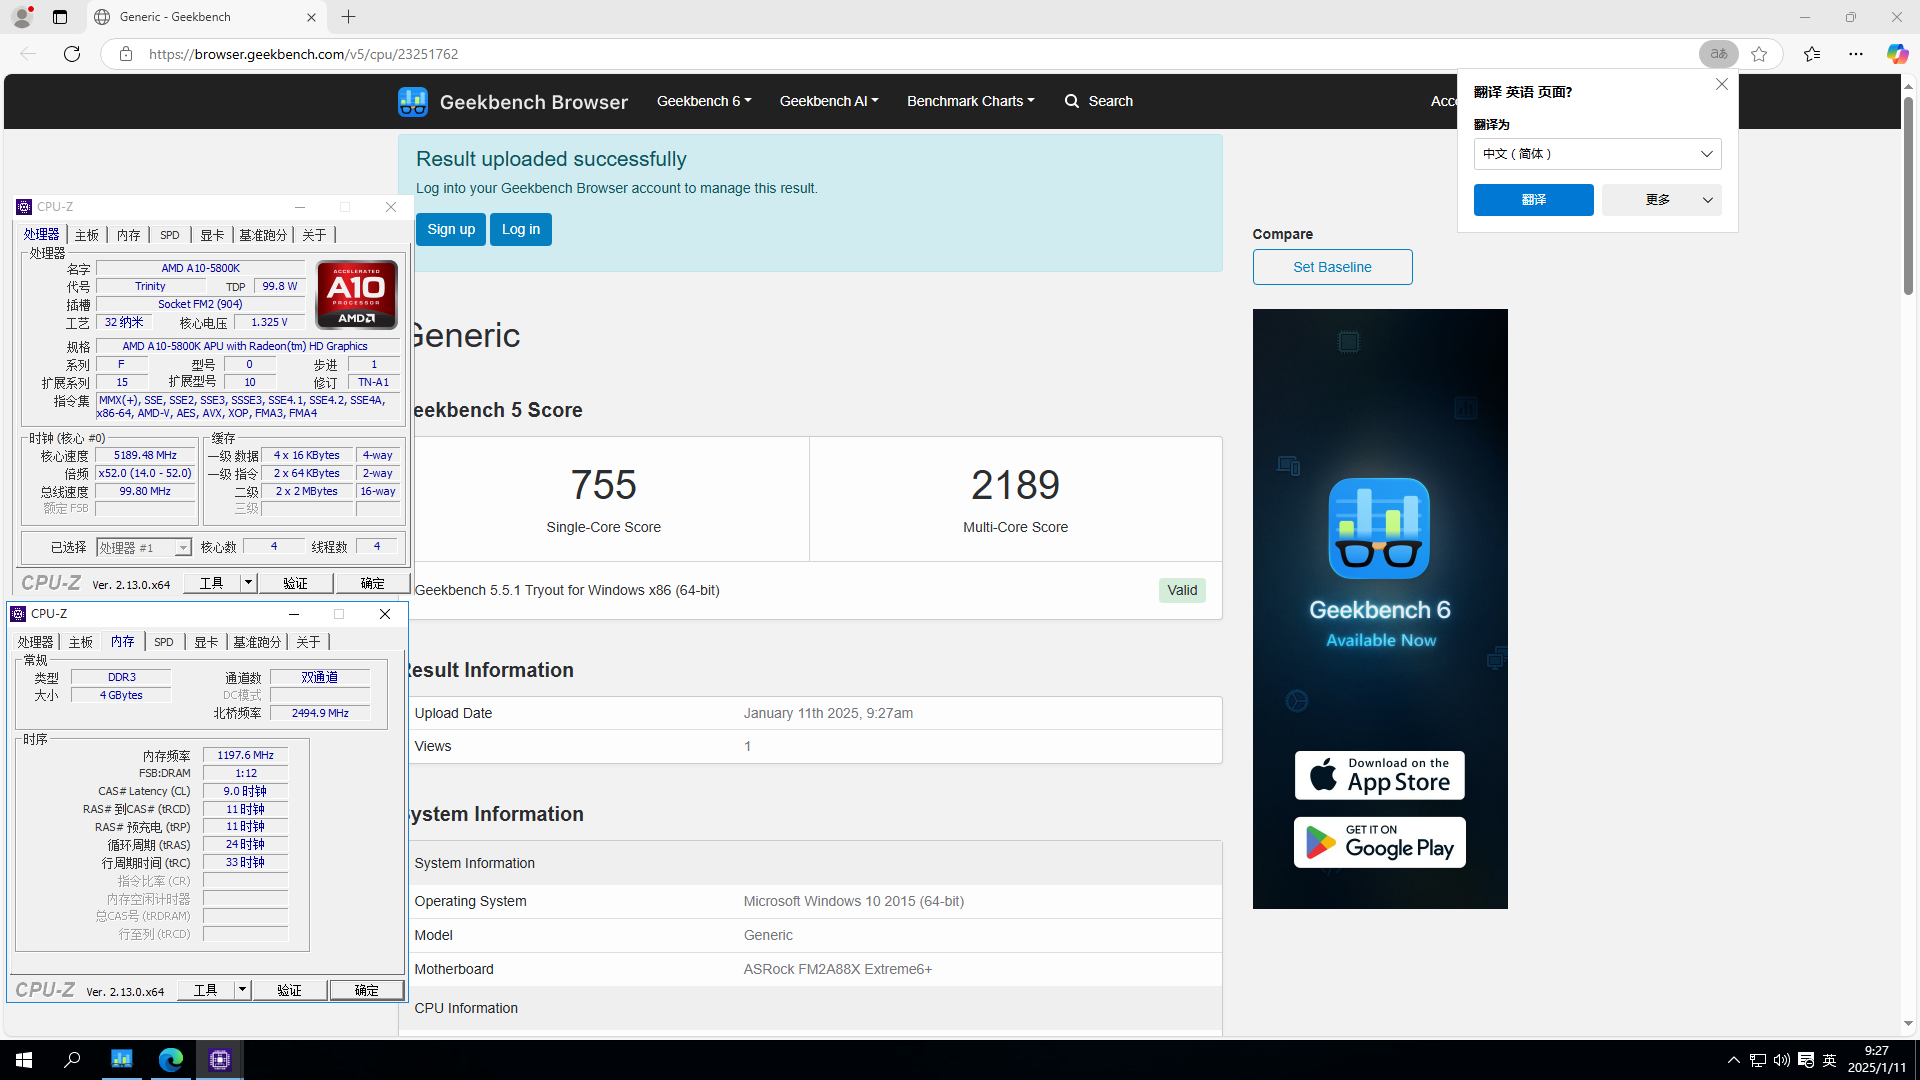Click the Edge taskbar icon

click(171, 1060)
